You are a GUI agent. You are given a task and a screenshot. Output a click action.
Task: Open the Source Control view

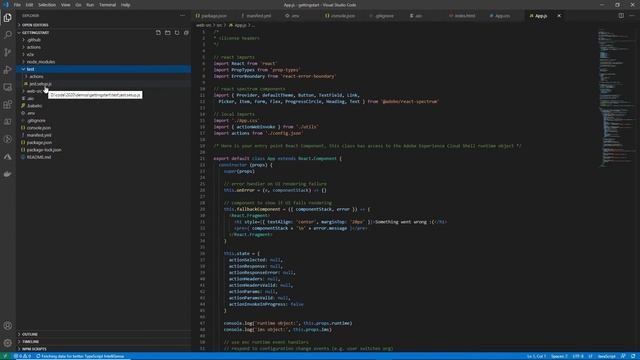click(x=7, y=52)
